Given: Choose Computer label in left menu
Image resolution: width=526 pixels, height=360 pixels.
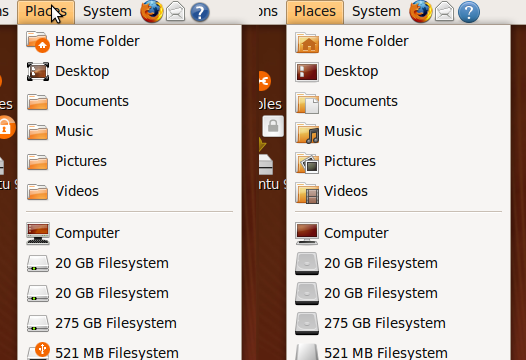Looking at the screenshot, I should (87, 233).
